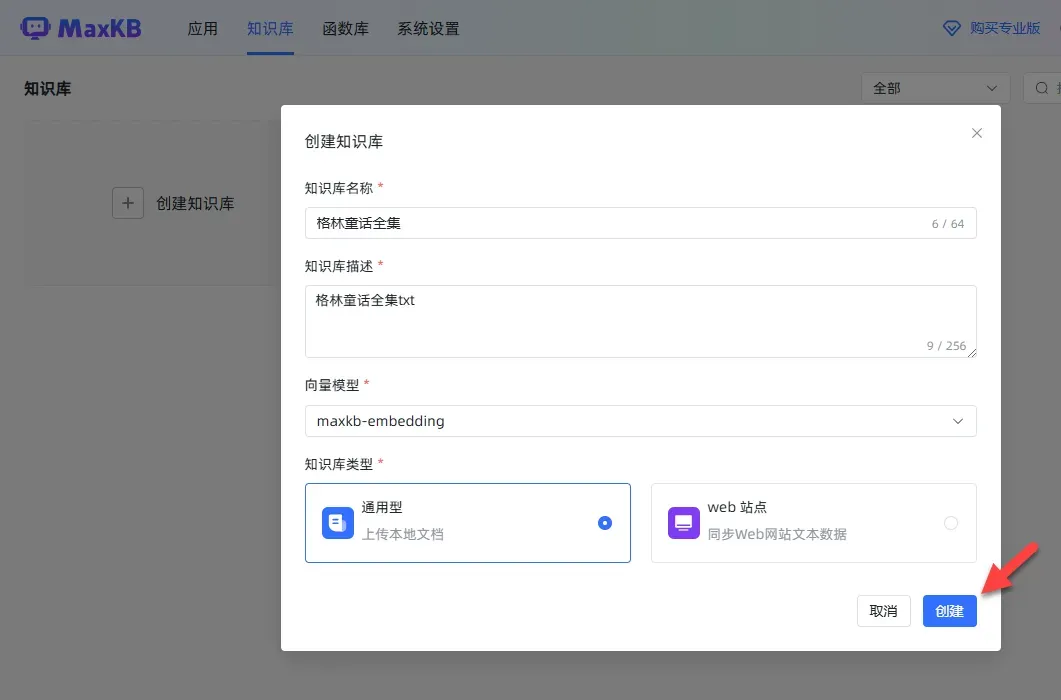Select the 通用型 radio button
Image resolution: width=1061 pixels, height=700 pixels.
605,523
